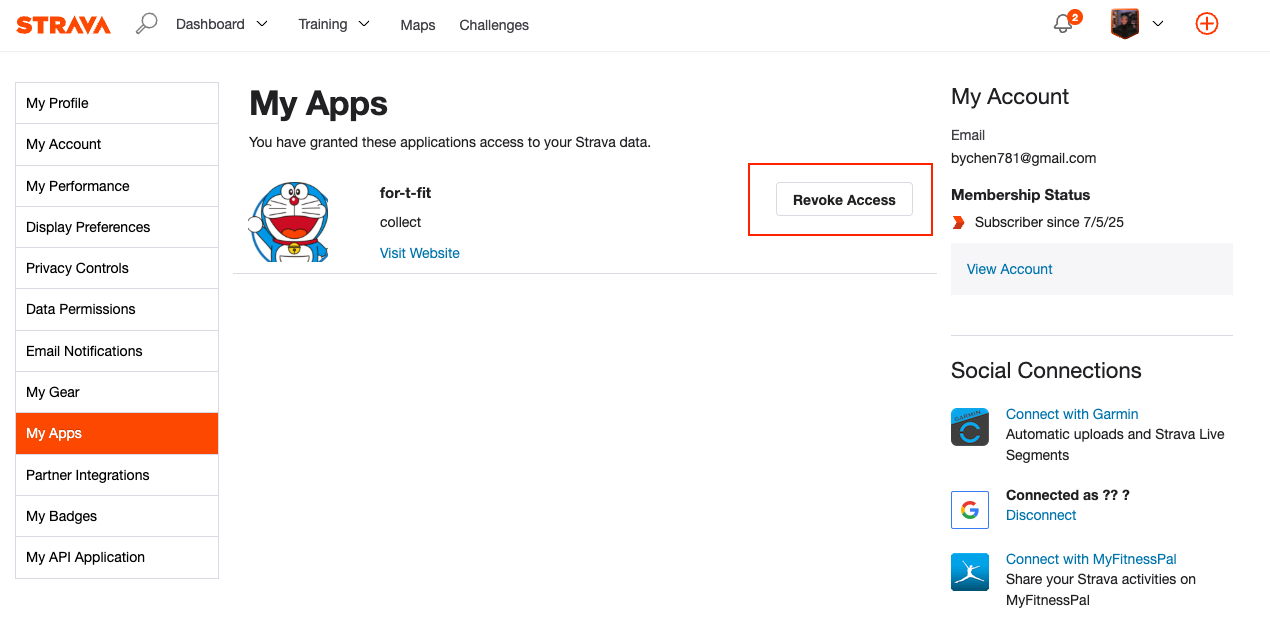Click Connect with Garmin link
The image size is (1270, 642).
click(1072, 414)
